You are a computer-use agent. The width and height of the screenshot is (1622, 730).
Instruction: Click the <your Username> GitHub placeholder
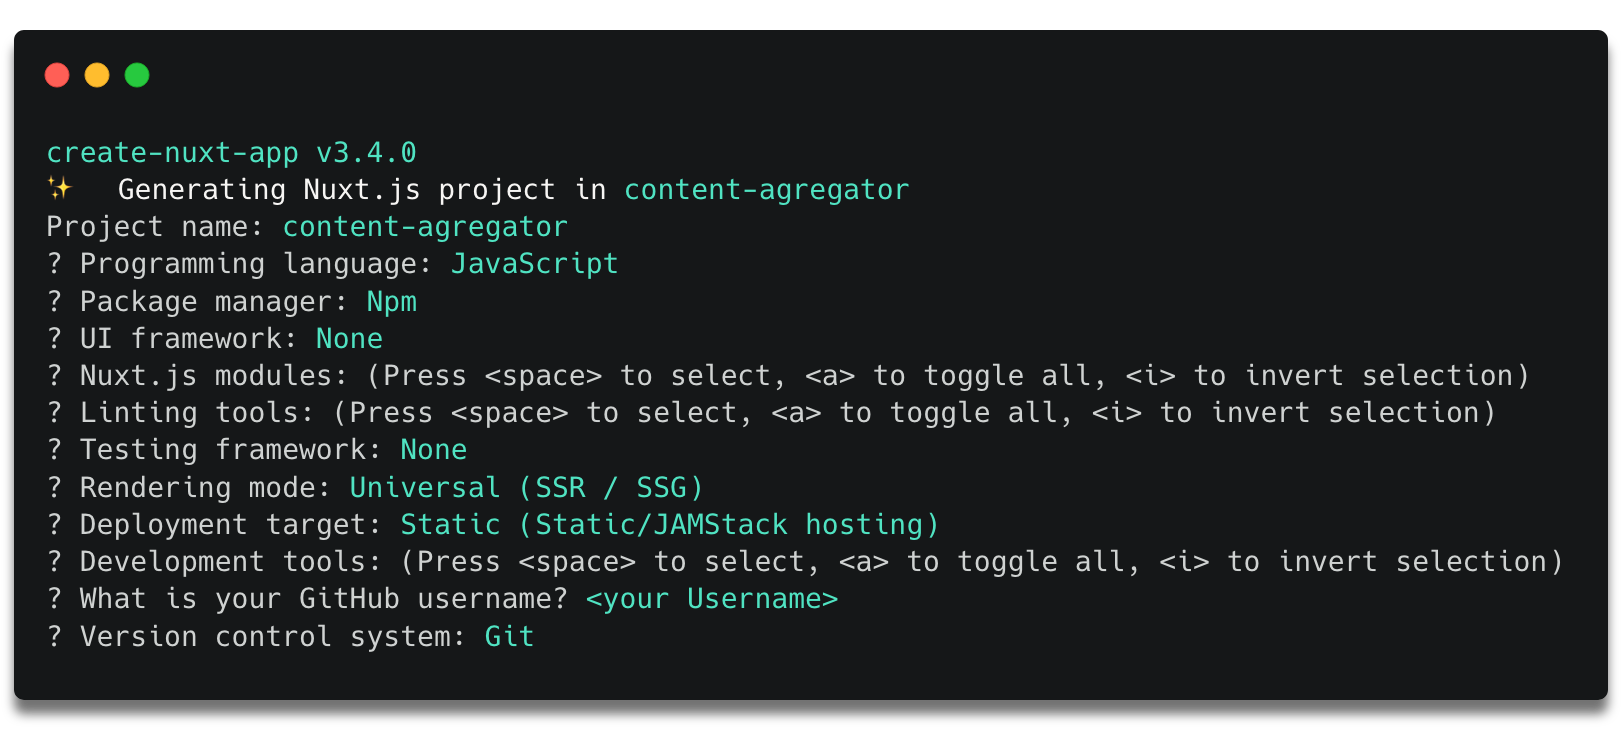click(x=712, y=599)
